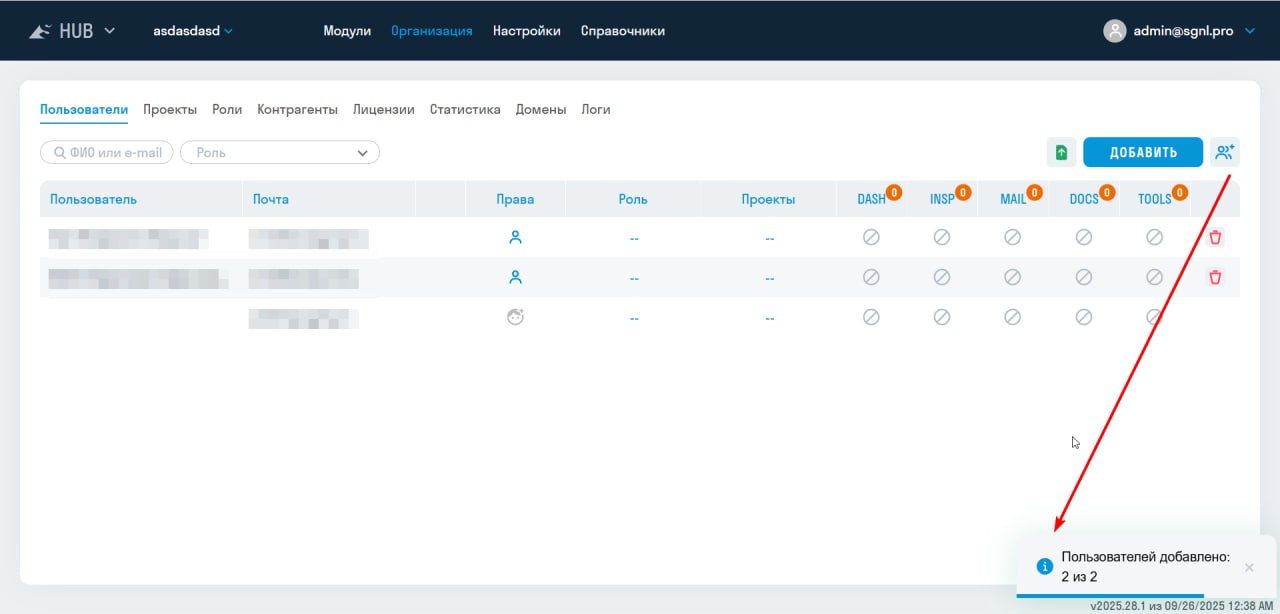Switch to the Пользователи tab
Screen dimensions: 1280x614
(84, 110)
